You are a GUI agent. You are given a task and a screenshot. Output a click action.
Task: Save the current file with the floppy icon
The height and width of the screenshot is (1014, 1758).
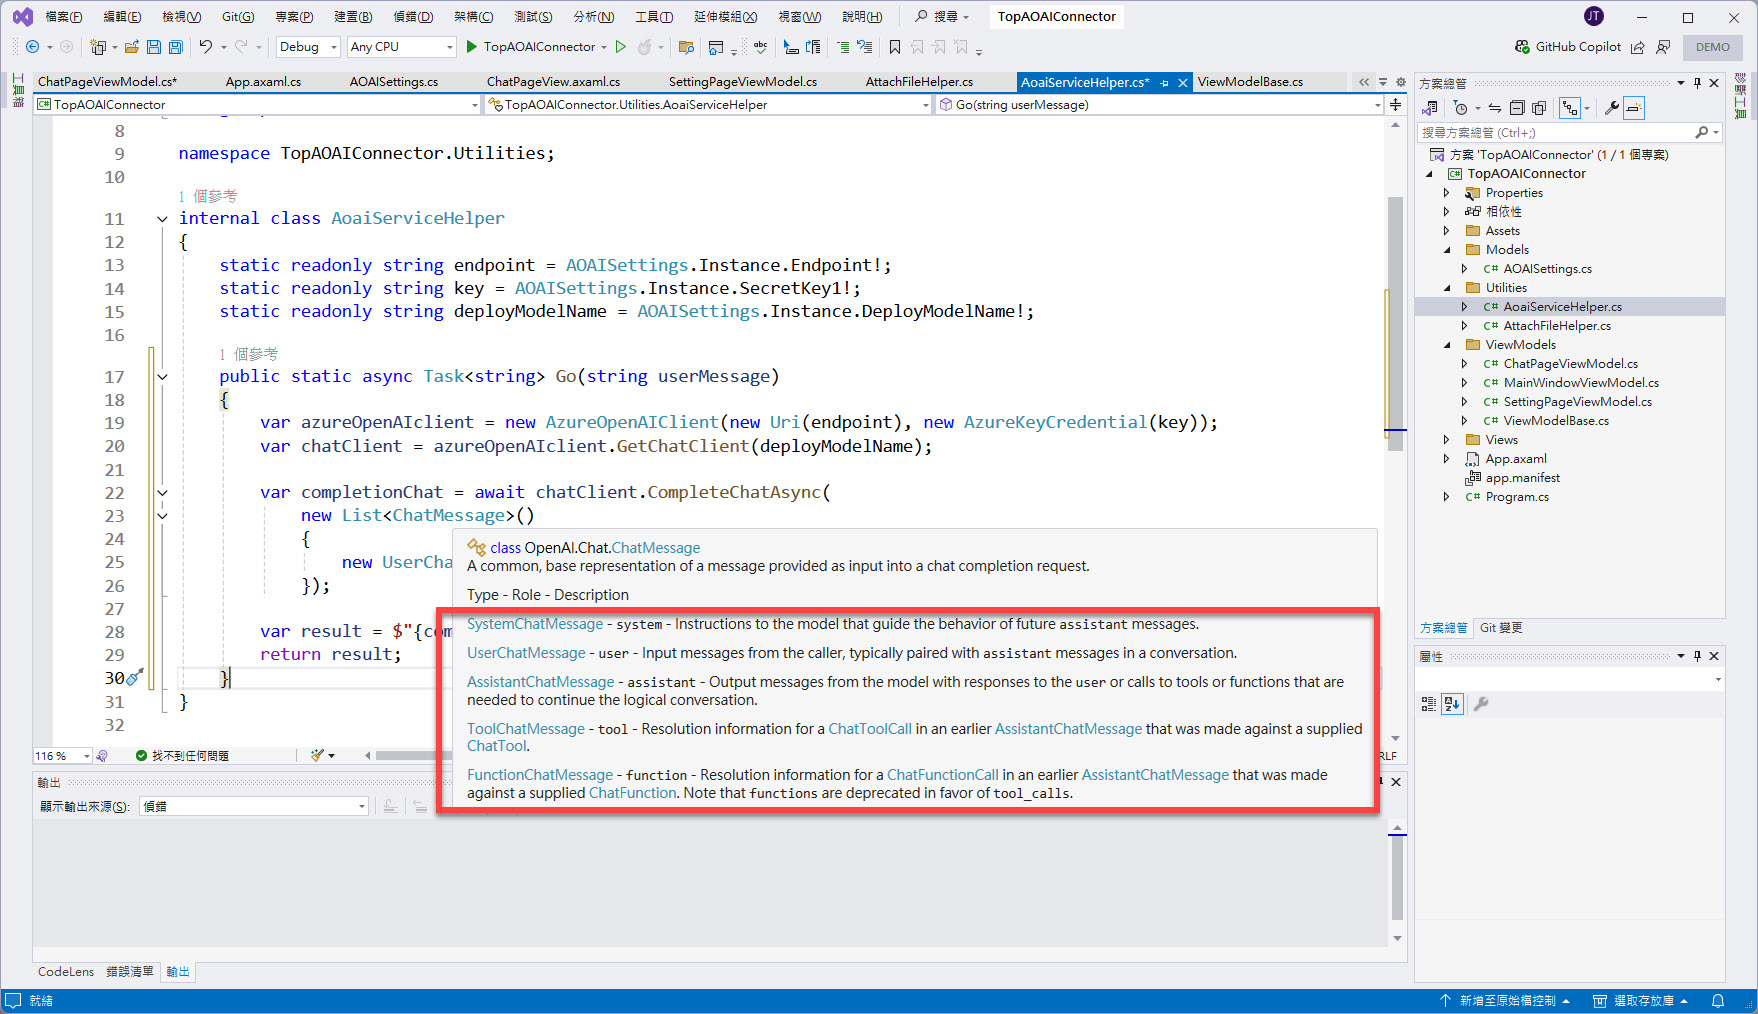coord(154,47)
